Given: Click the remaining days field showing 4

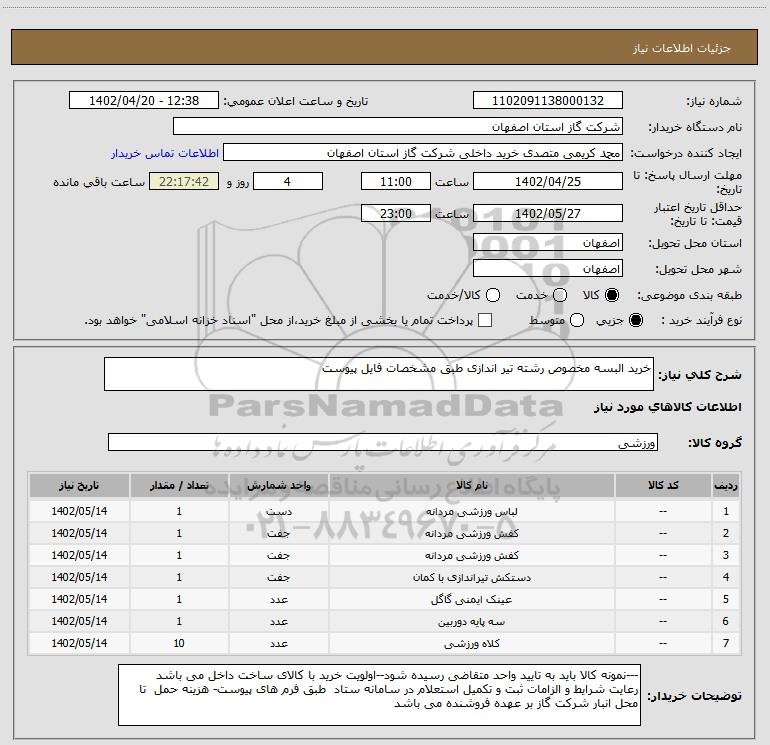Looking at the screenshot, I should pyautogui.click(x=288, y=181).
